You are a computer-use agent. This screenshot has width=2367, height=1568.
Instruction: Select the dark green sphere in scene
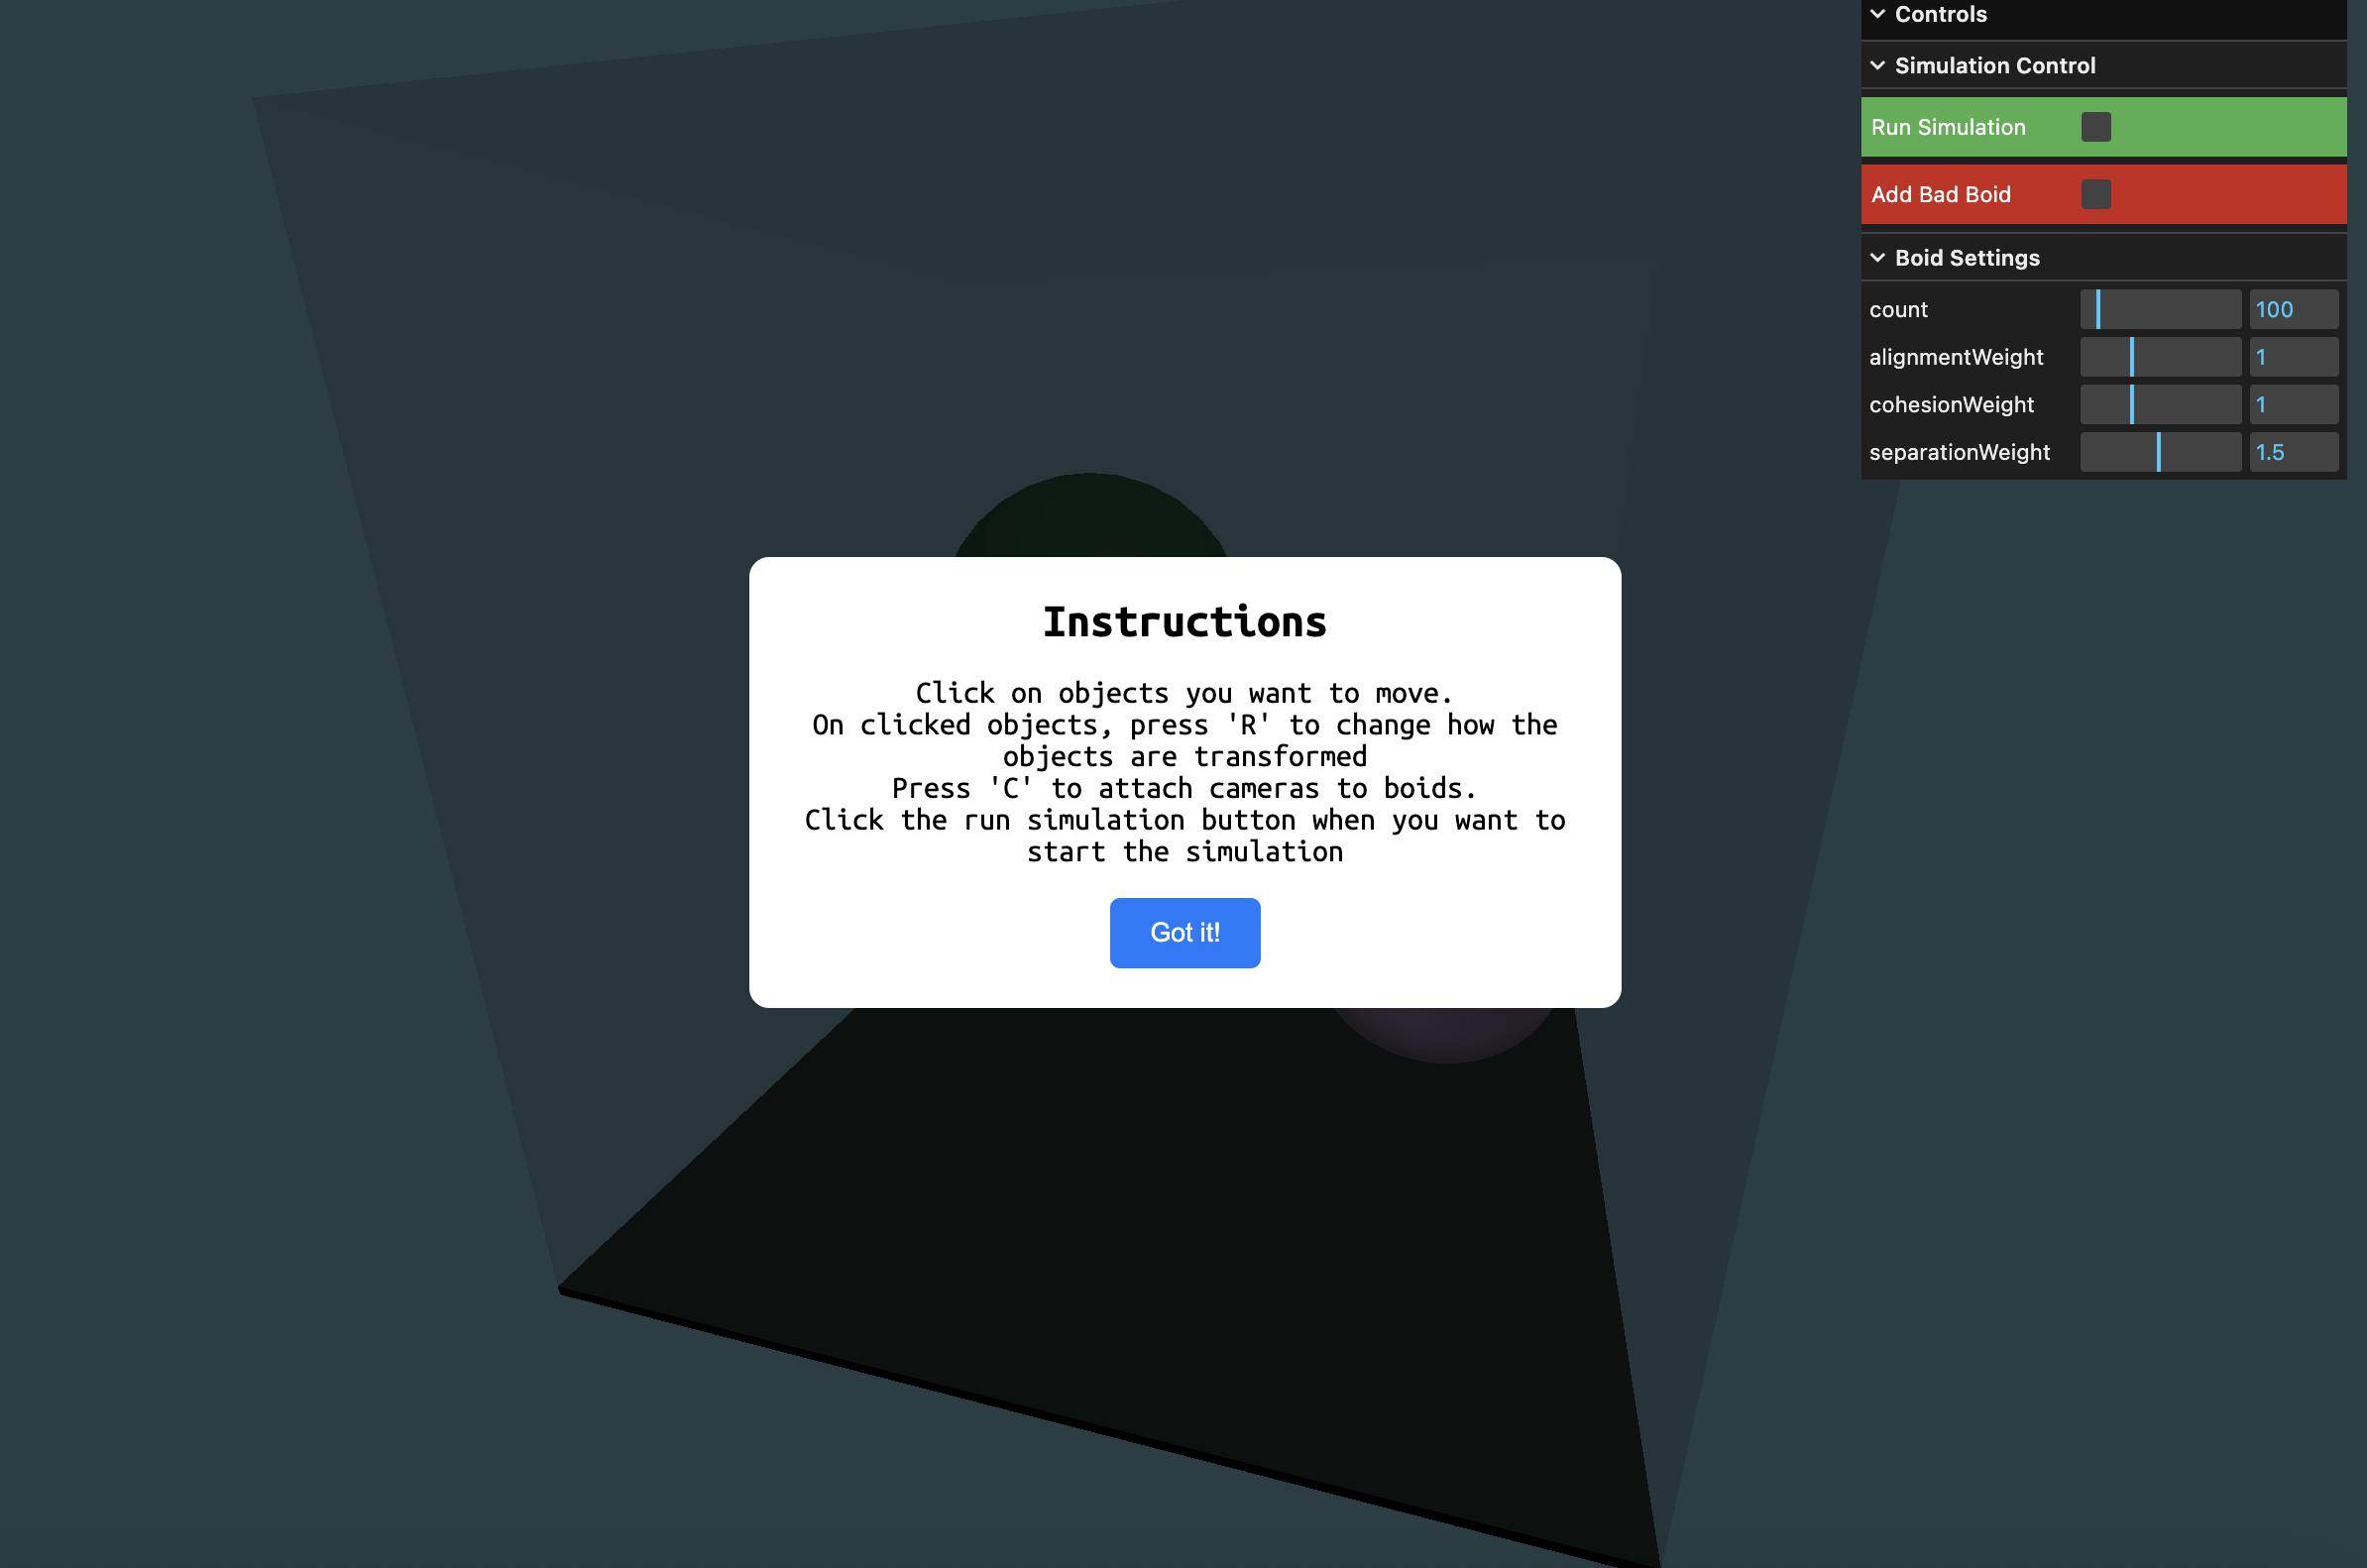pyautogui.click(x=1090, y=520)
